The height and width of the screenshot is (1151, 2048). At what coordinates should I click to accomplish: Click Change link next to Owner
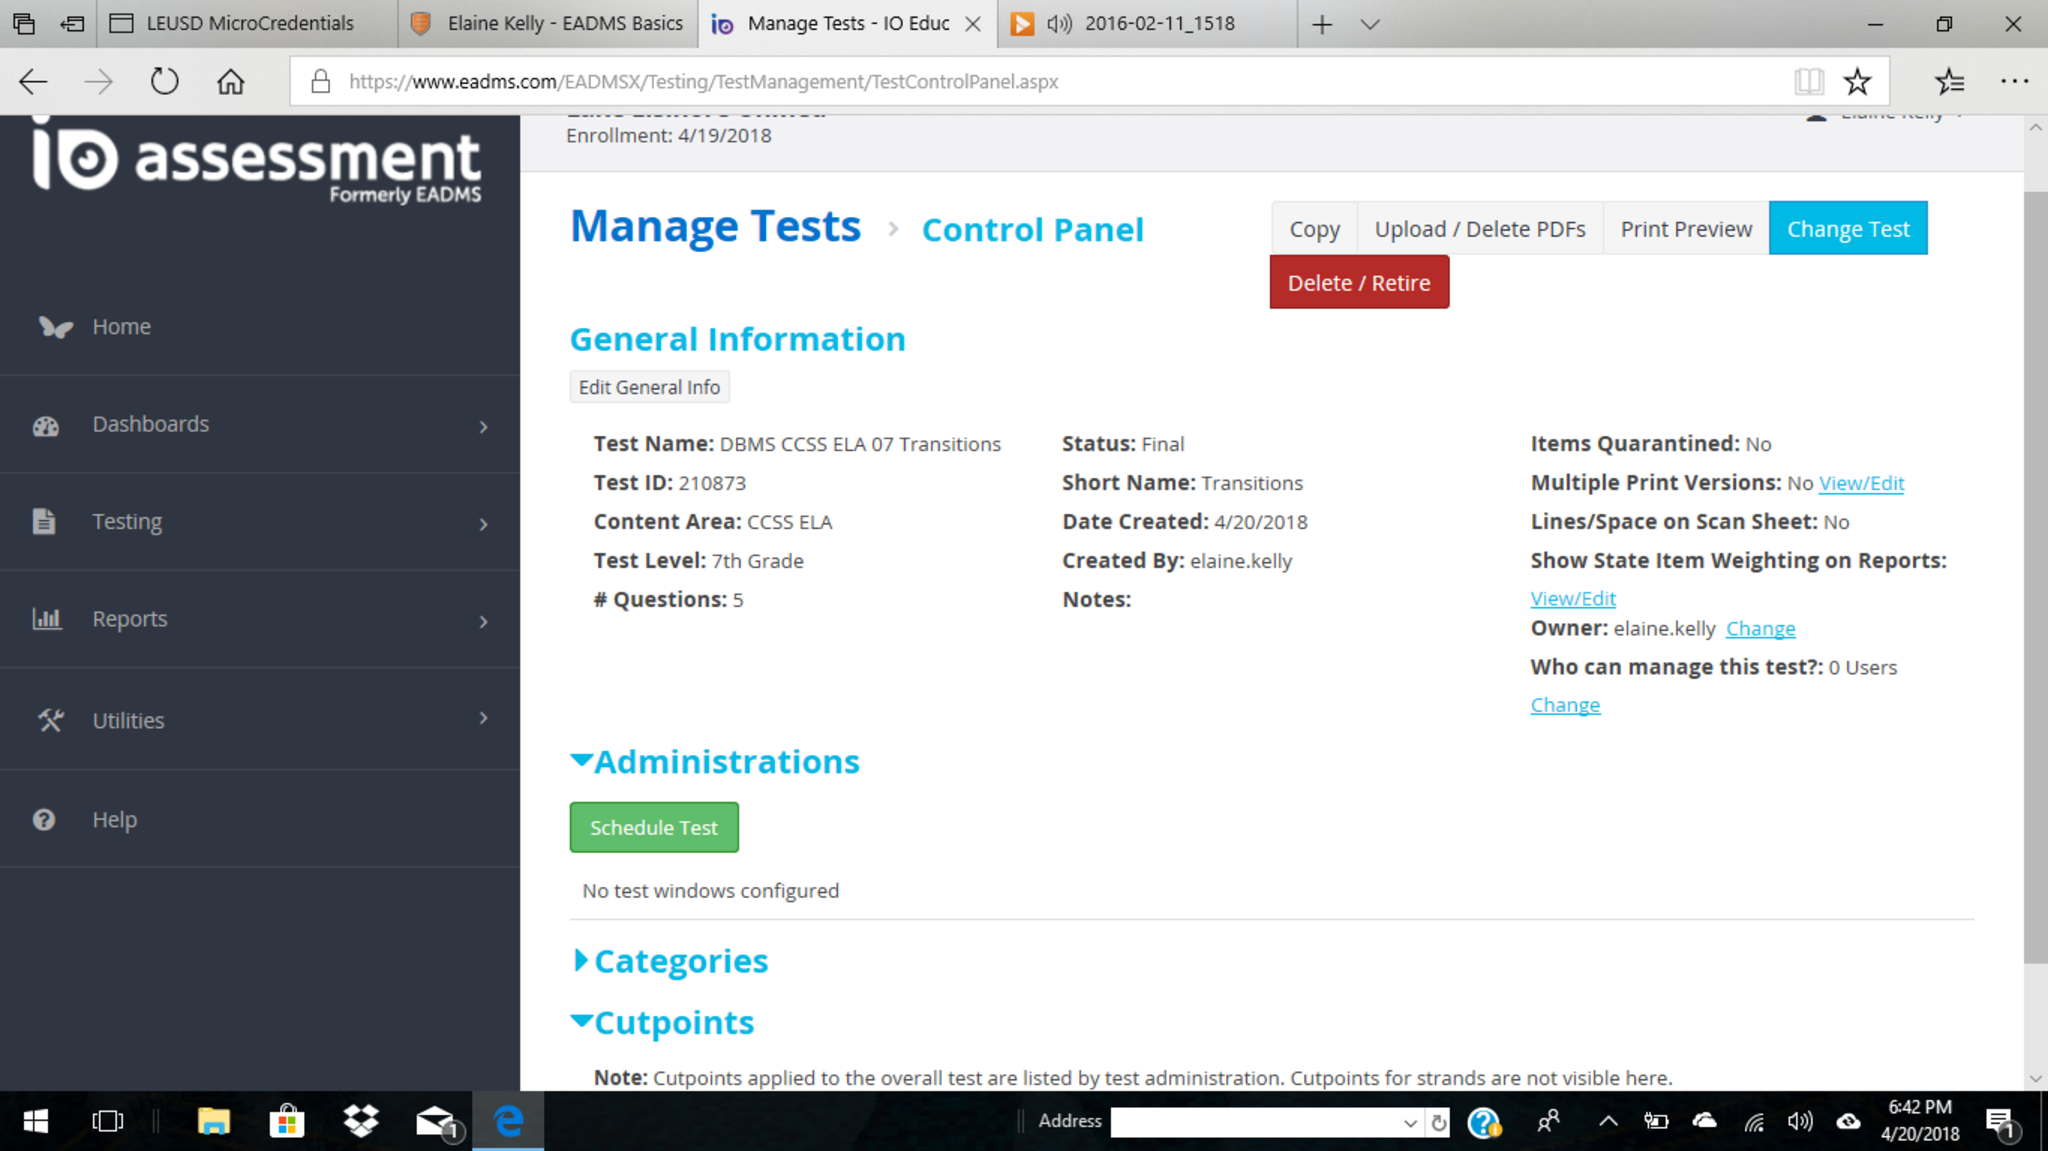click(1760, 628)
